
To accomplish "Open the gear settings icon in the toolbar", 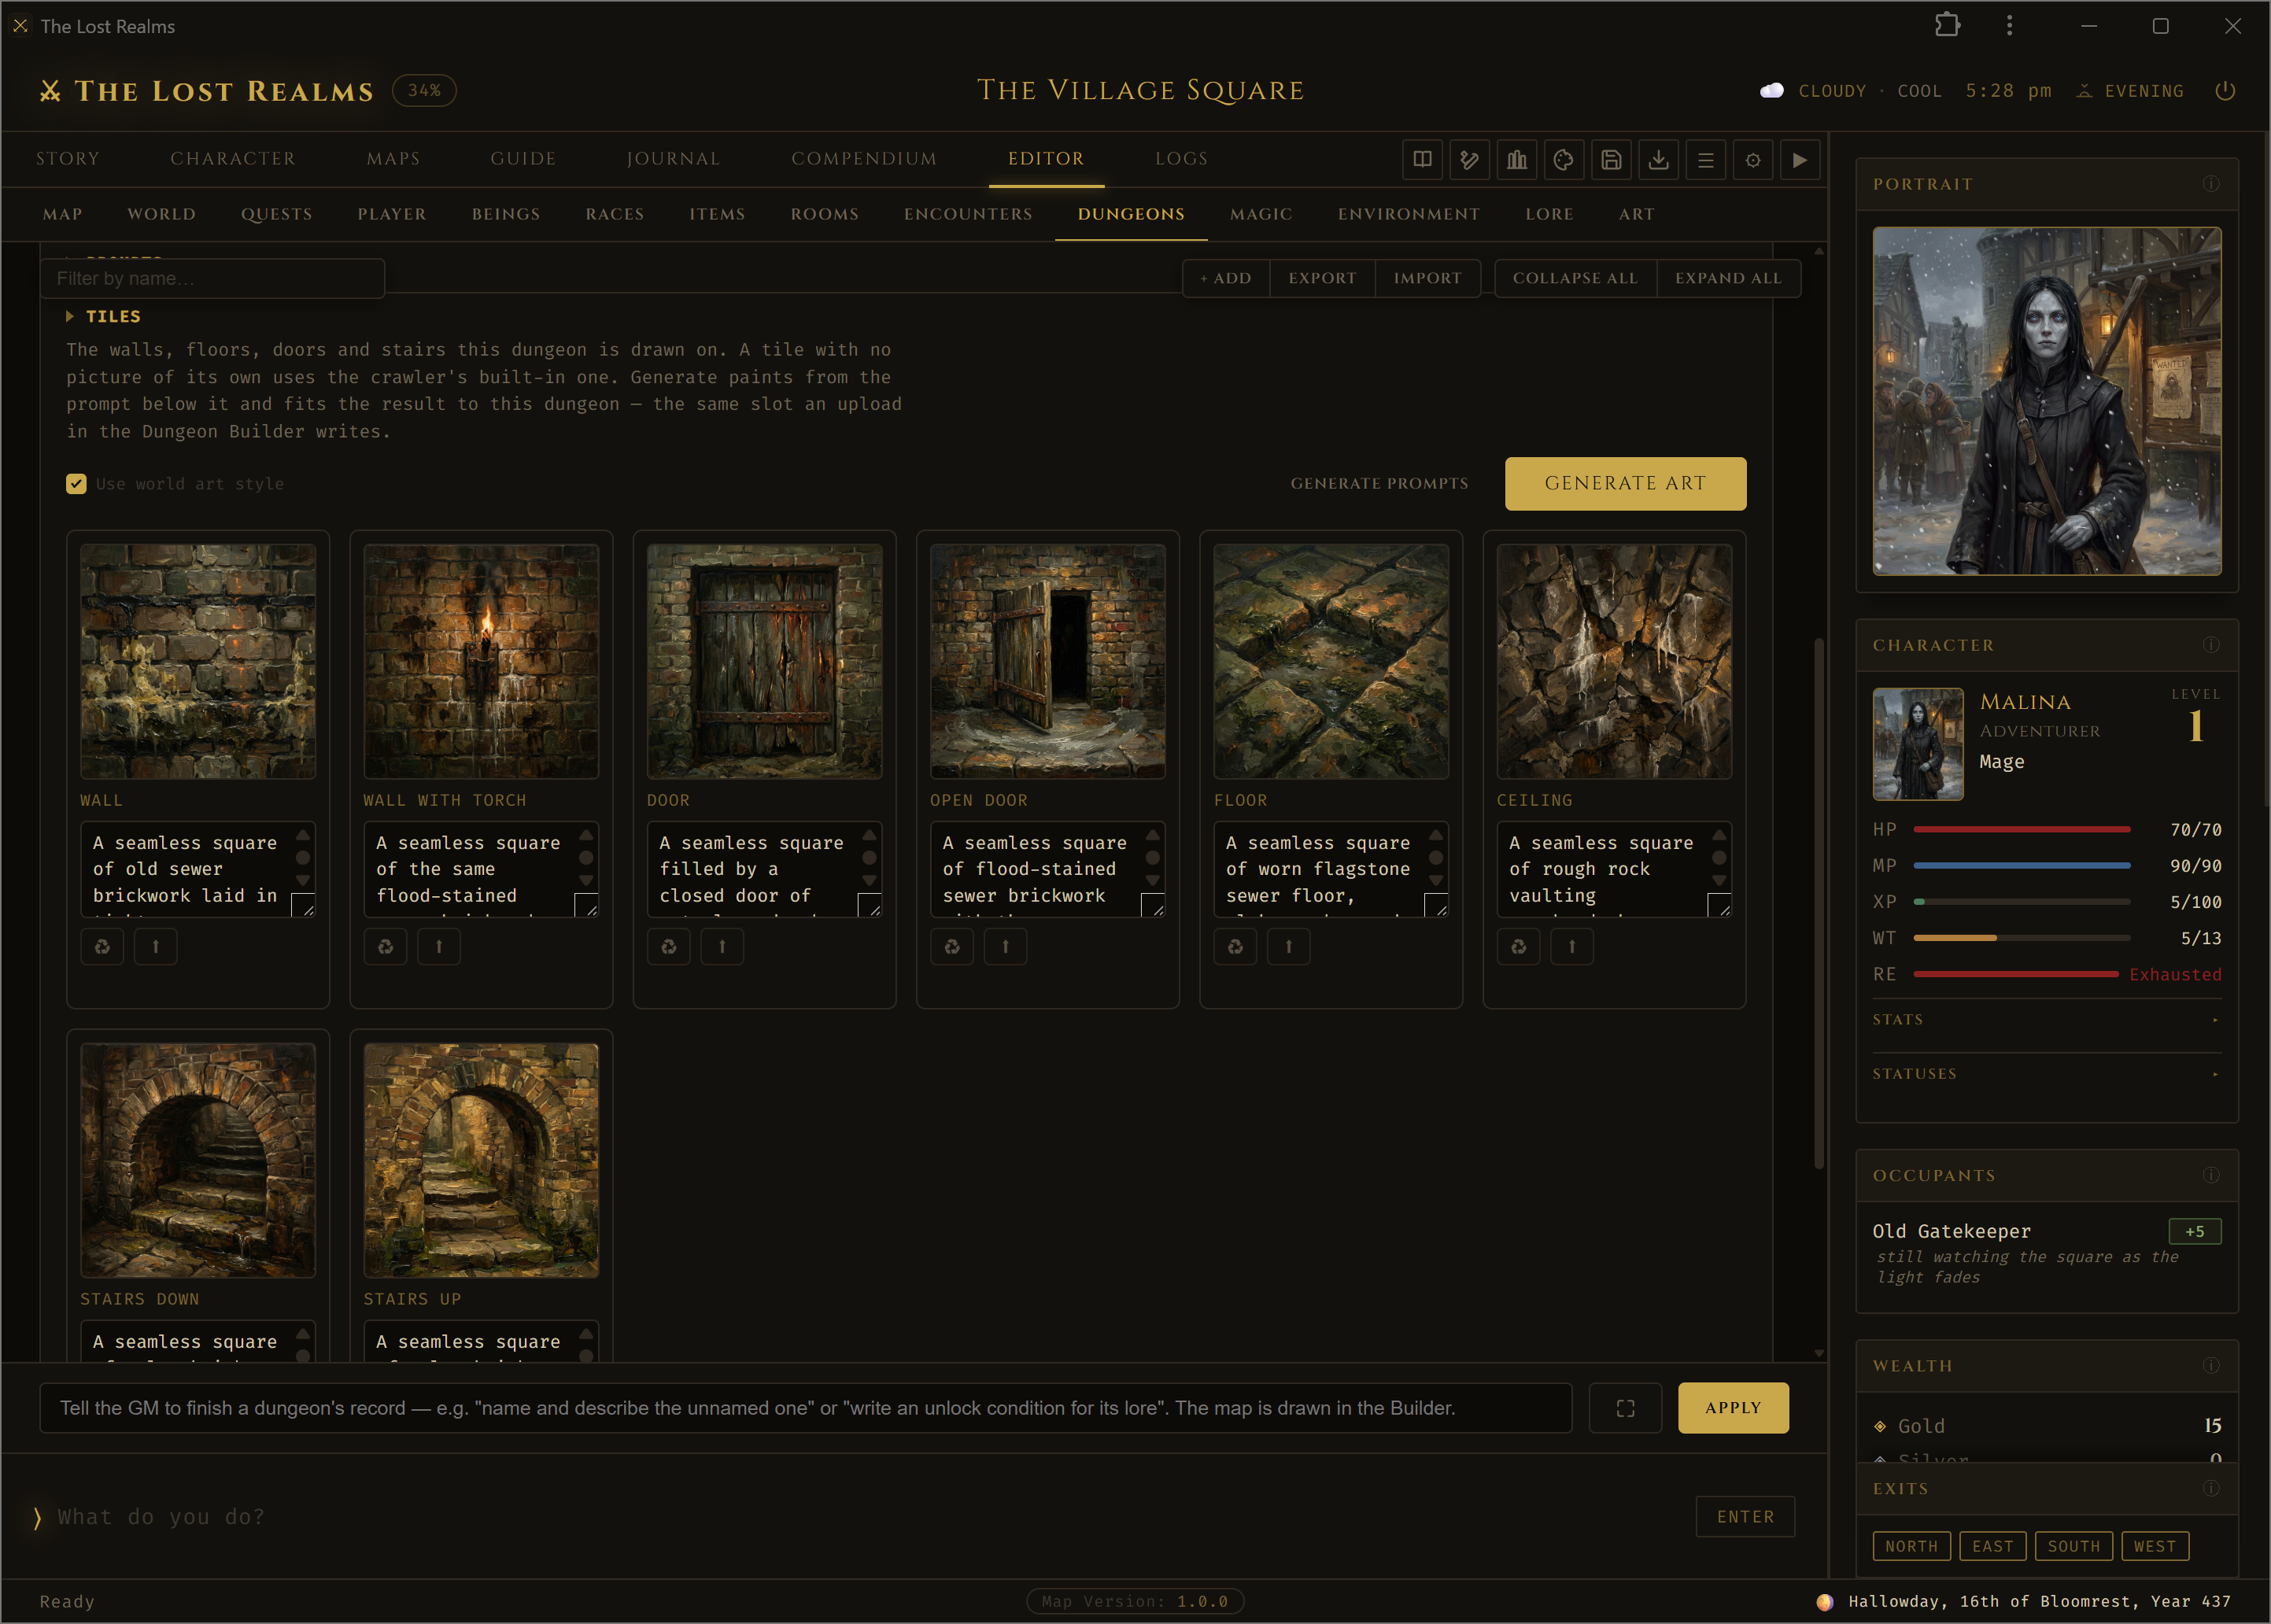I will click(1753, 160).
